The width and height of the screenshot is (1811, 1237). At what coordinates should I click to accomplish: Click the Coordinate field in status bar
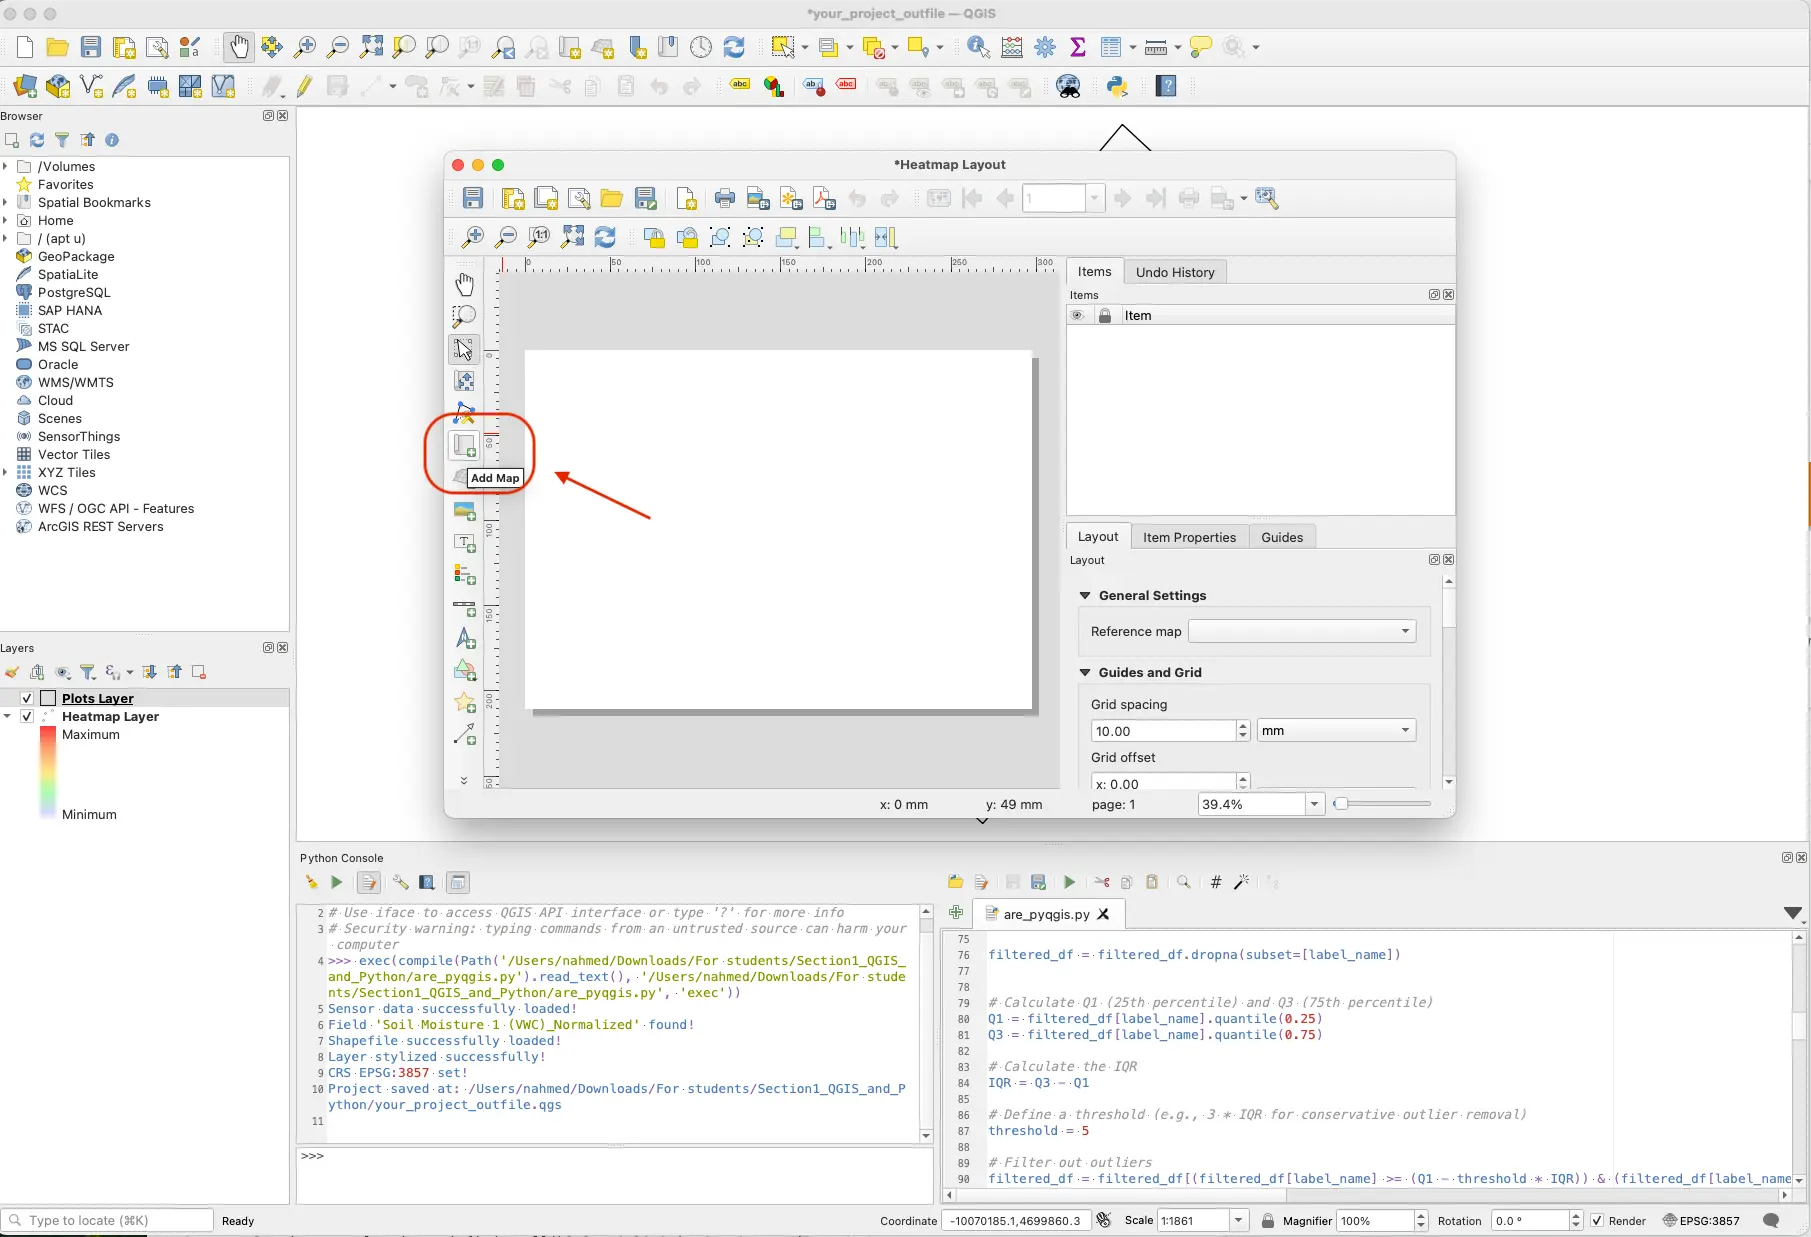(1016, 1221)
